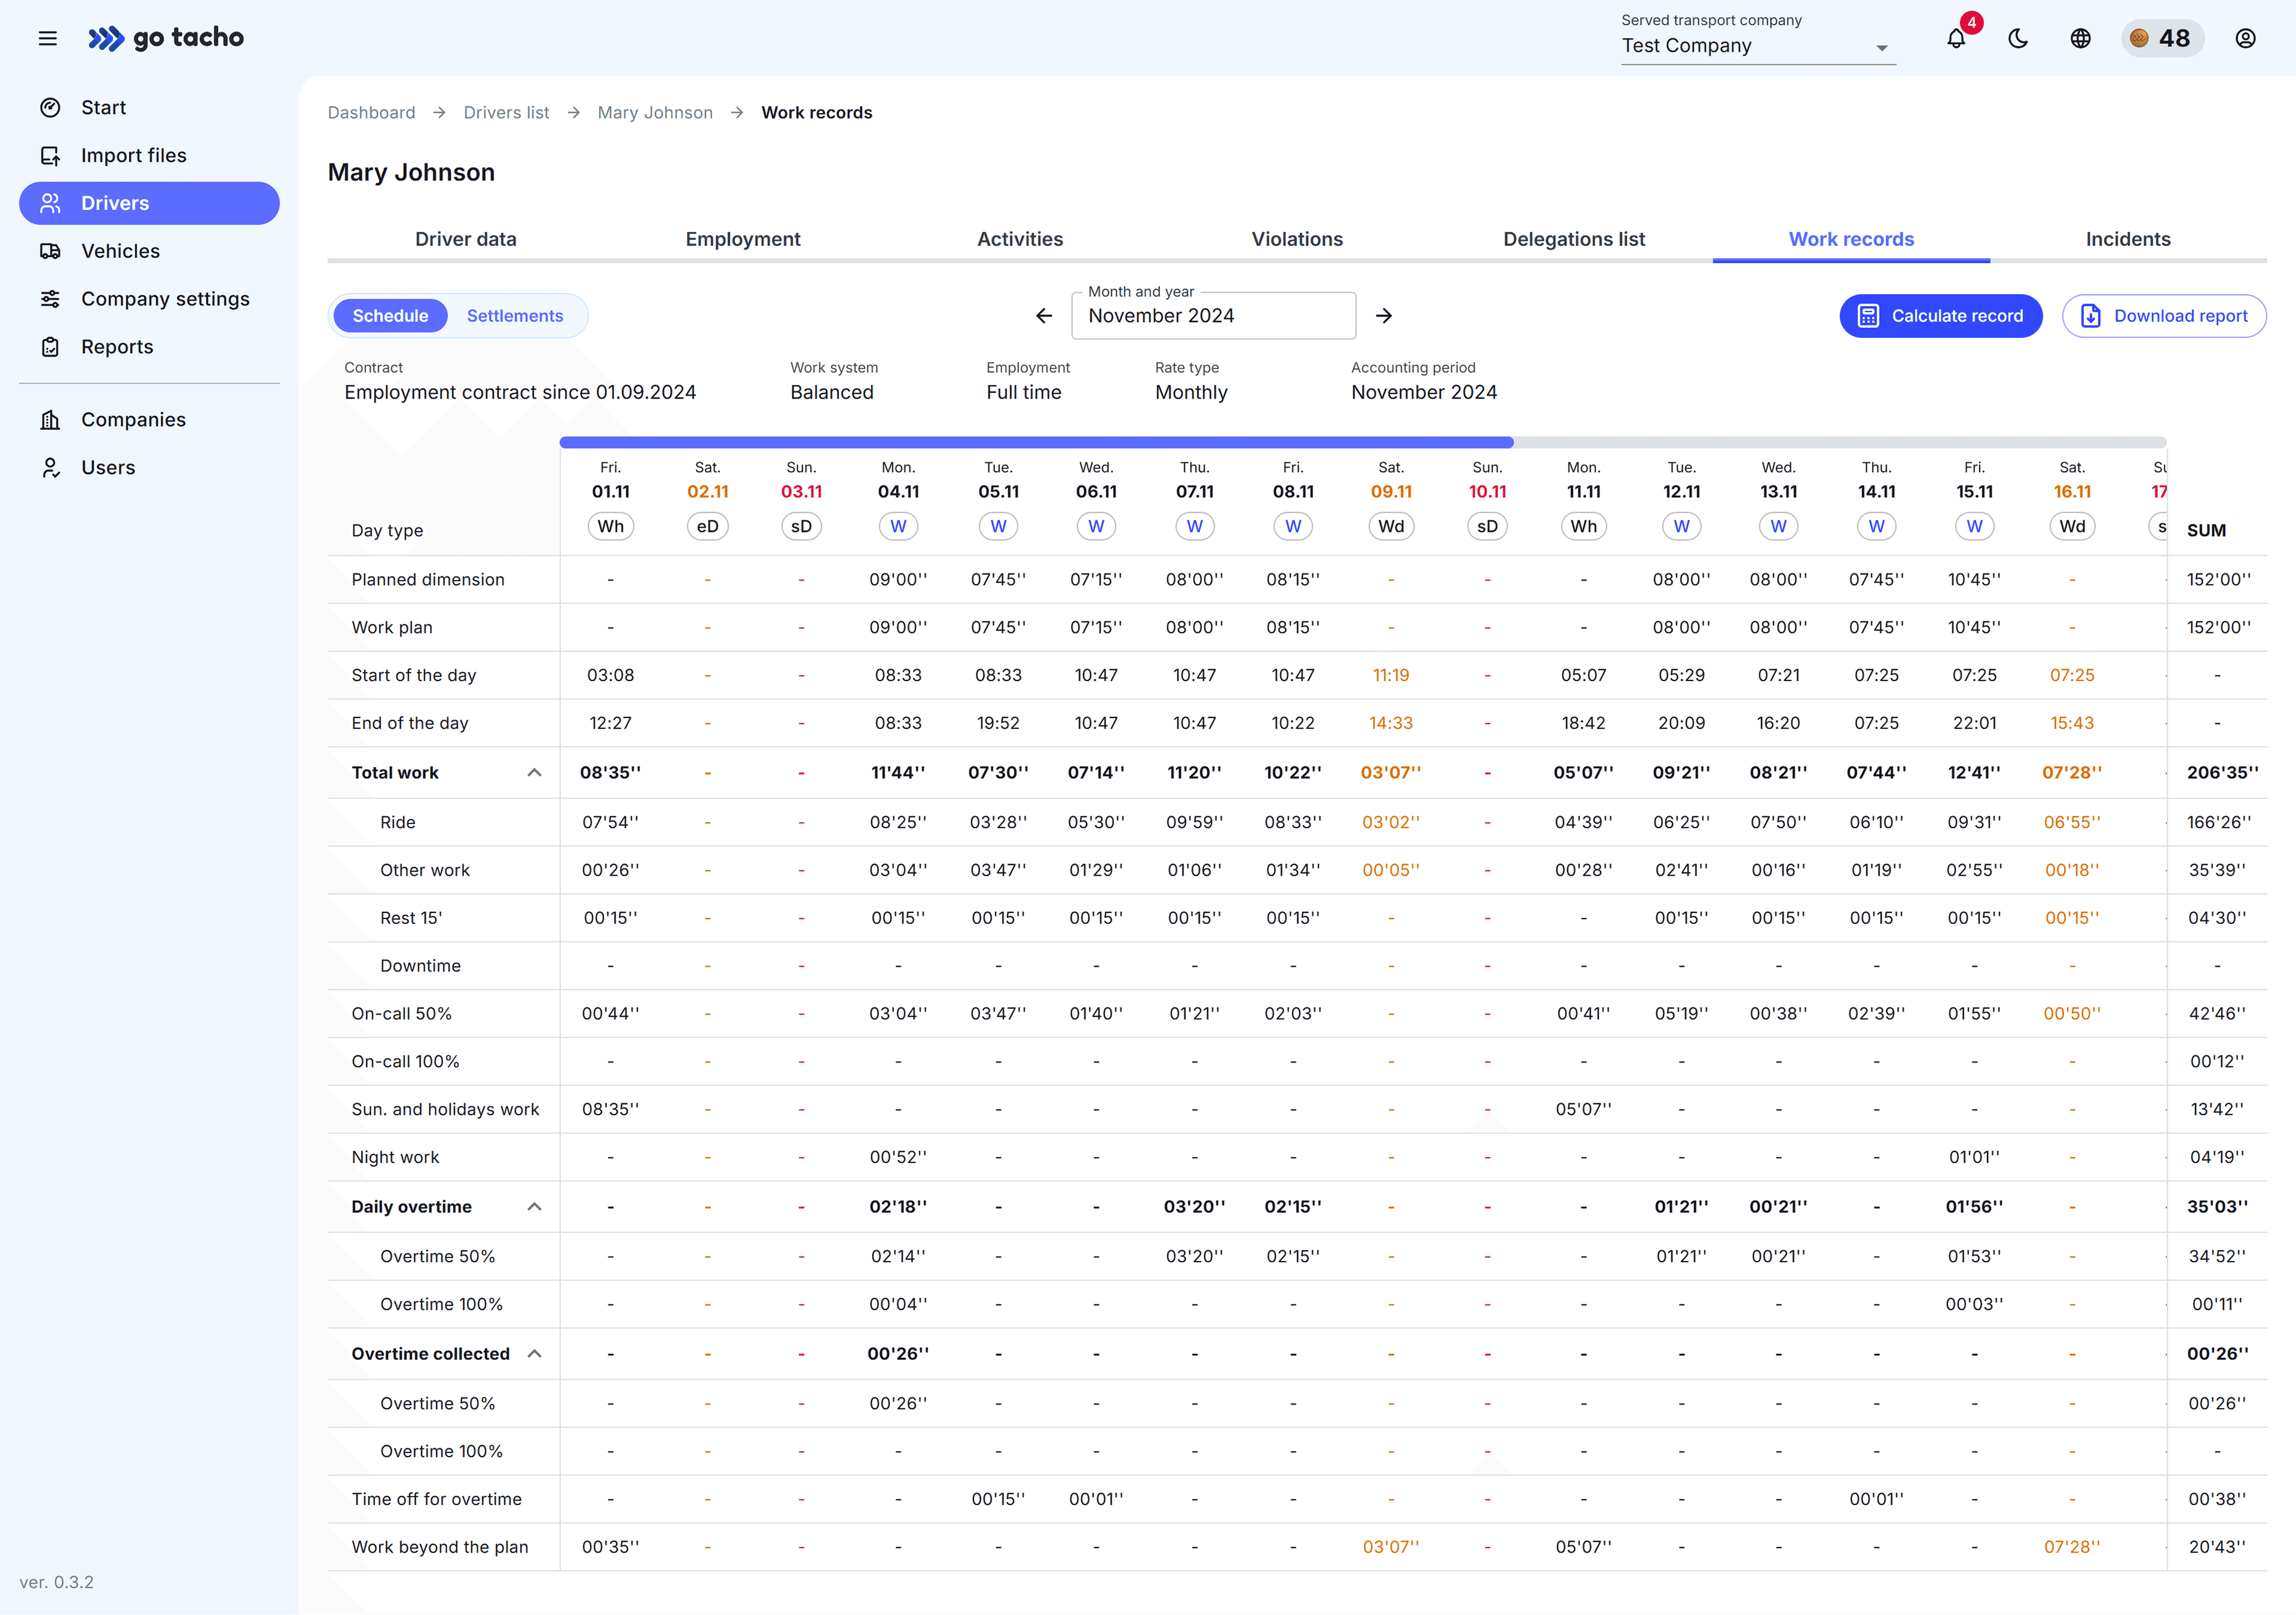Click W day type for 06.11
This screenshot has width=2296, height=1615.
[1096, 527]
